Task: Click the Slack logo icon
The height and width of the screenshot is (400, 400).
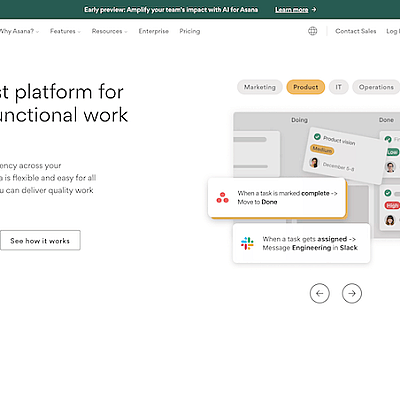Action: pyautogui.click(x=247, y=243)
